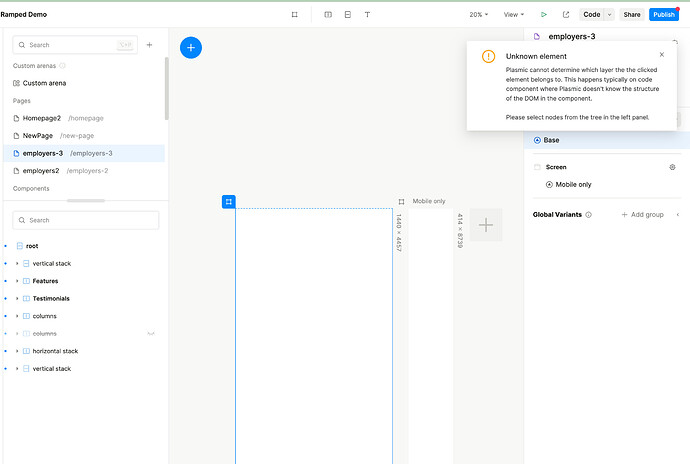
Task: Open Screen variant settings gear
Action: point(672,167)
